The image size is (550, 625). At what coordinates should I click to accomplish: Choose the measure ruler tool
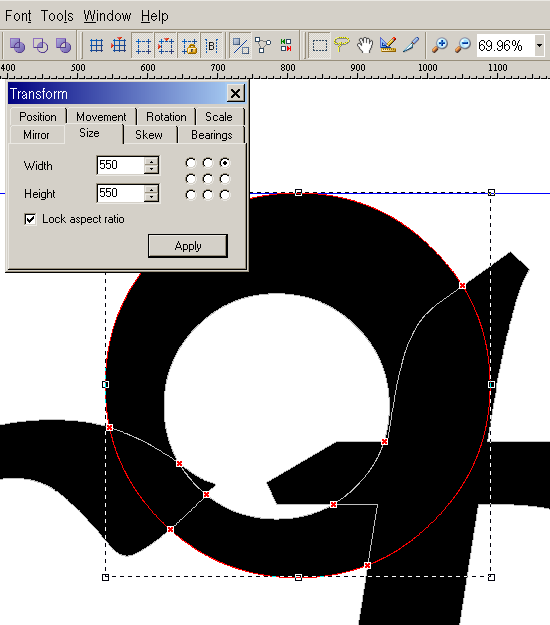388,45
